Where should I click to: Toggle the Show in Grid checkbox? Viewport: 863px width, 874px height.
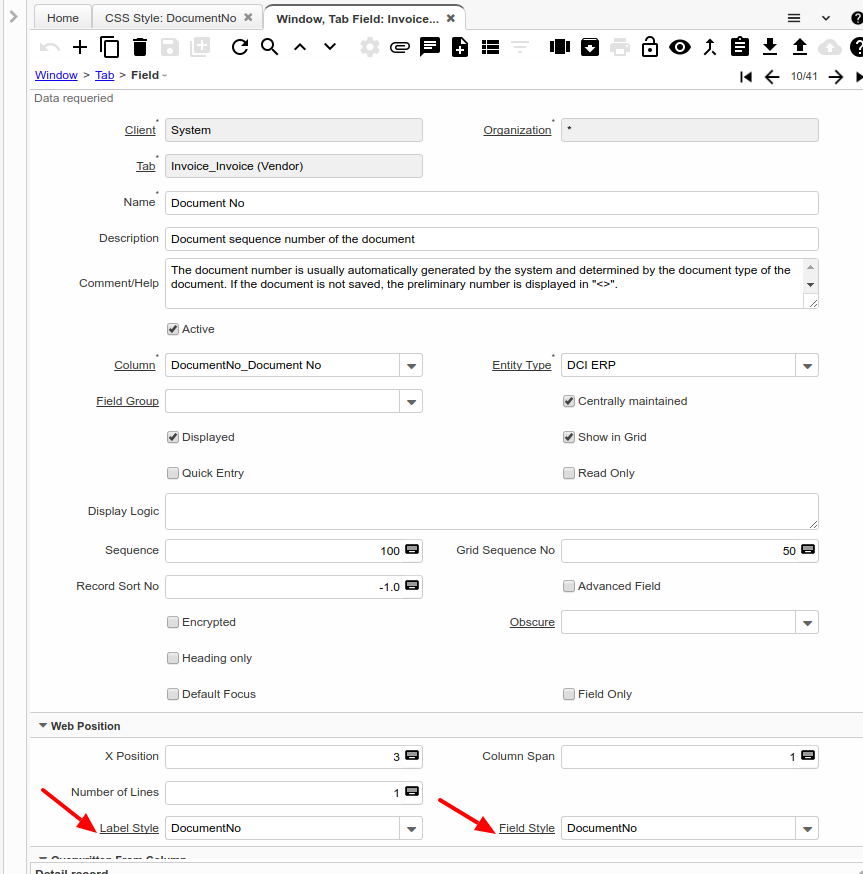569,437
